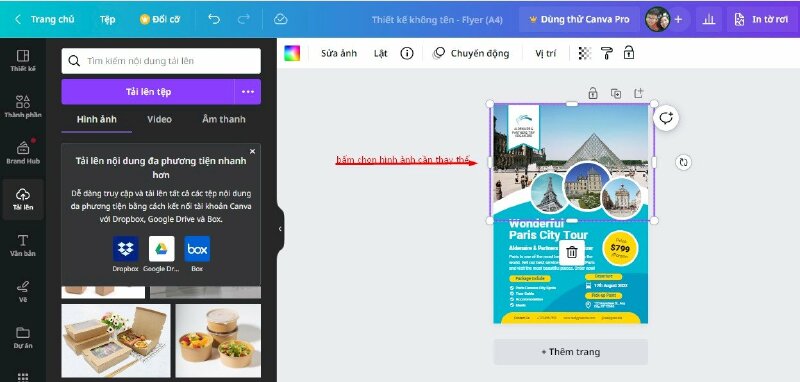This screenshot has height=382, width=800.
Task: Duplicate page icon above canvas
Action: (616, 93)
